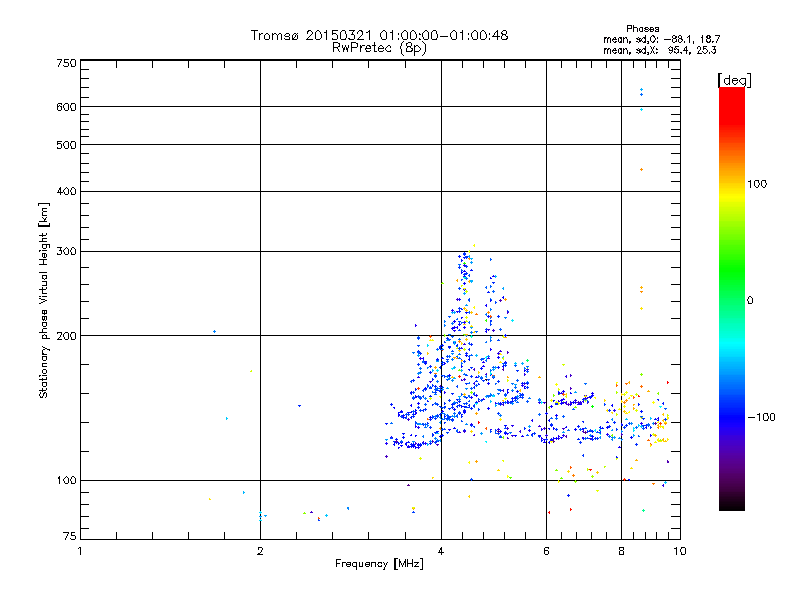Click the x-axis tick label '2'
The width and height of the screenshot is (800, 600).
260,551
